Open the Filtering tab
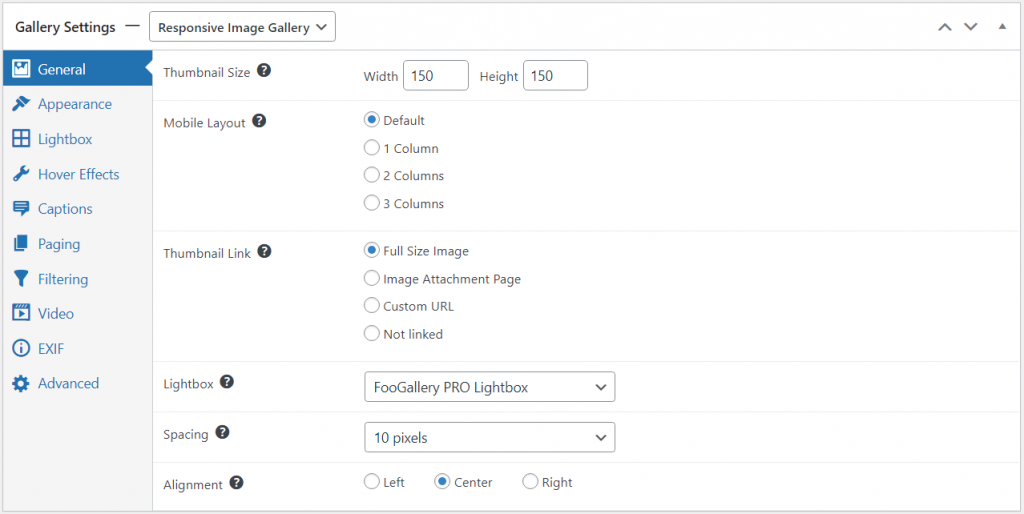The height and width of the screenshot is (514, 1024). coord(78,279)
